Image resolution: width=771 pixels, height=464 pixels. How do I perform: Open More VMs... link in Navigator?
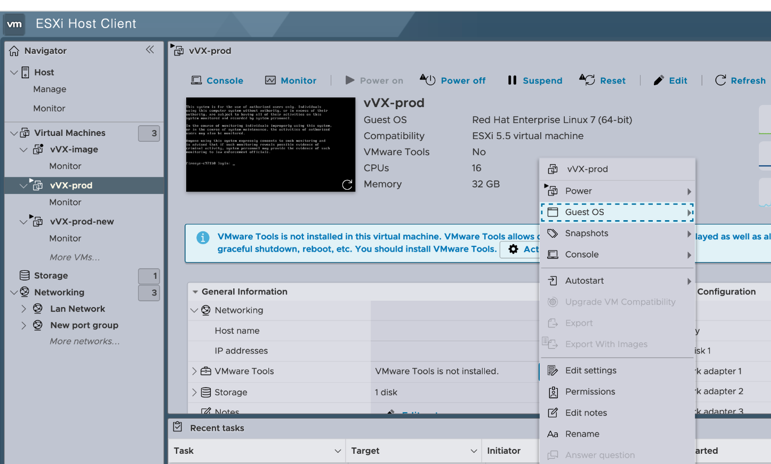click(x=75, y=258)
